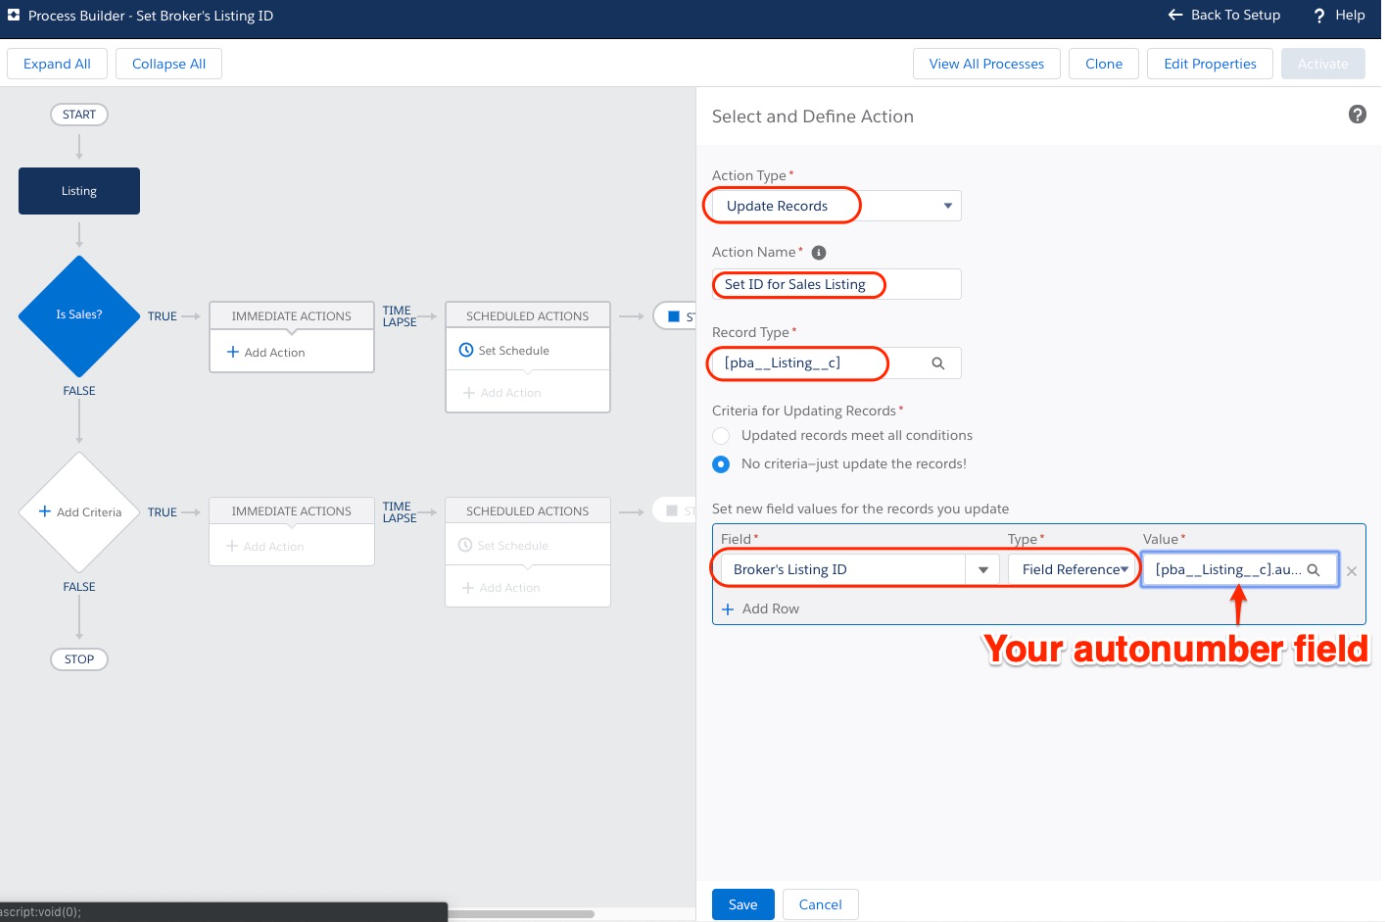The width and height of the screenshot is (1385, 922).
Task: Click the plus icon on Add Criteria diamond
Action: click(x=44, y=511)
